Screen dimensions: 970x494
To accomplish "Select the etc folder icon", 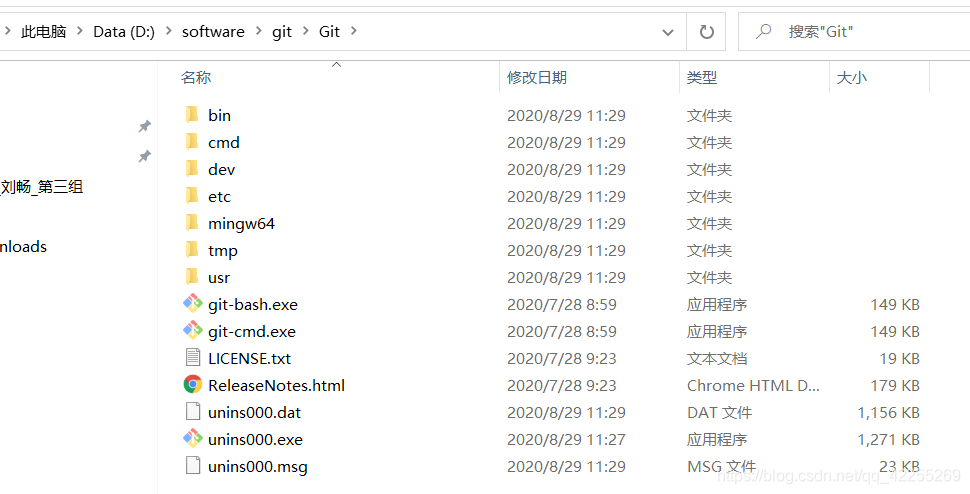I will pyautogui.click(x=192, y=196).
